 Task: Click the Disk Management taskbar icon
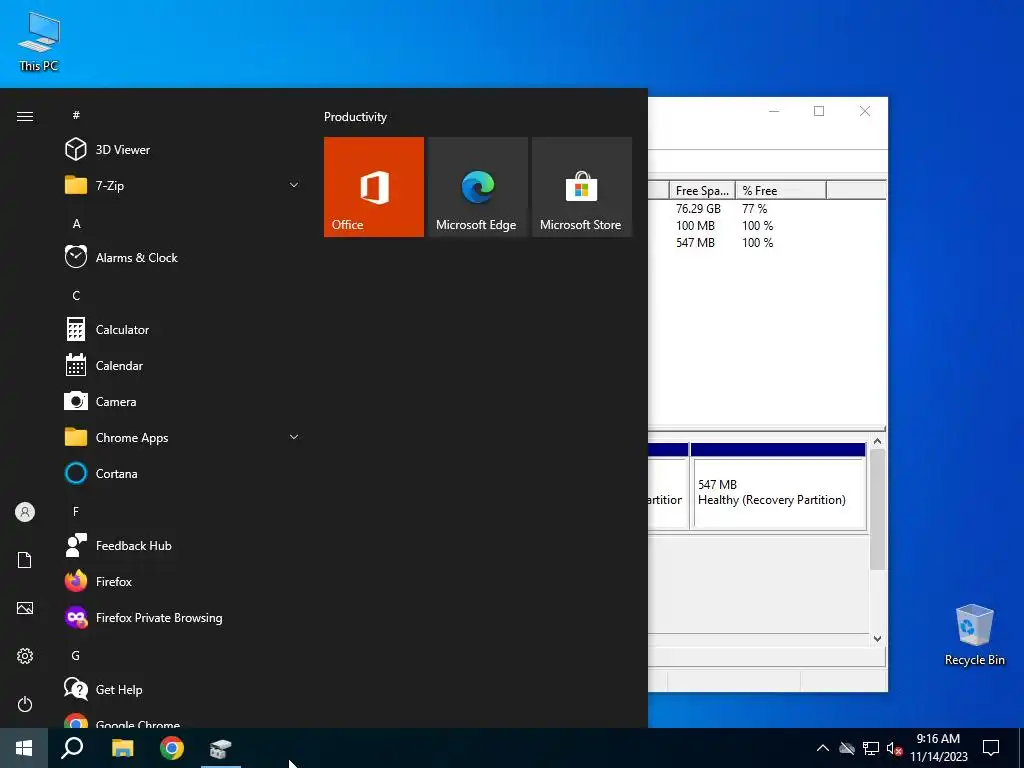221,748
